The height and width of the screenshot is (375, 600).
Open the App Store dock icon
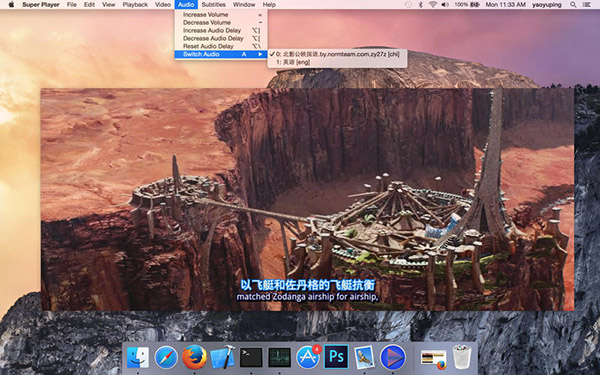[308, 357]
